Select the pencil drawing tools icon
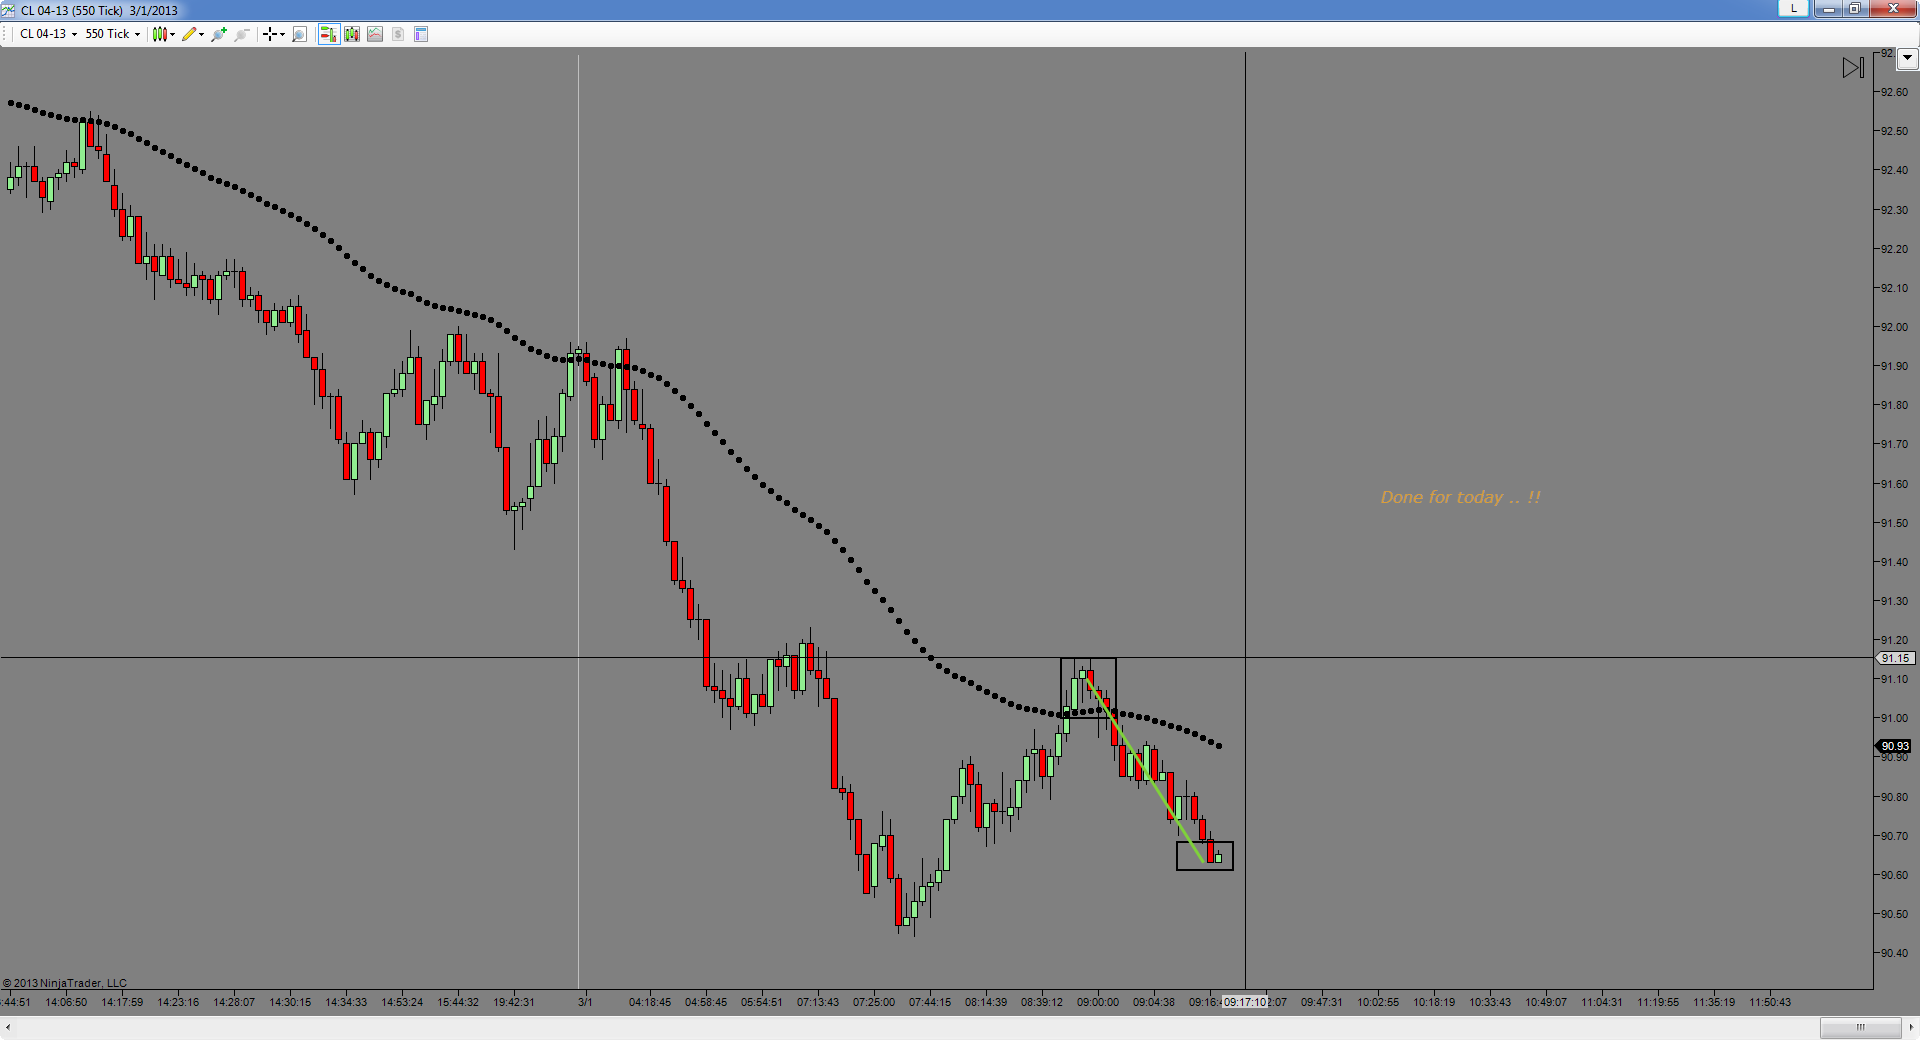Viewport: 1920px width, 1040px height. tap(189, 34)
